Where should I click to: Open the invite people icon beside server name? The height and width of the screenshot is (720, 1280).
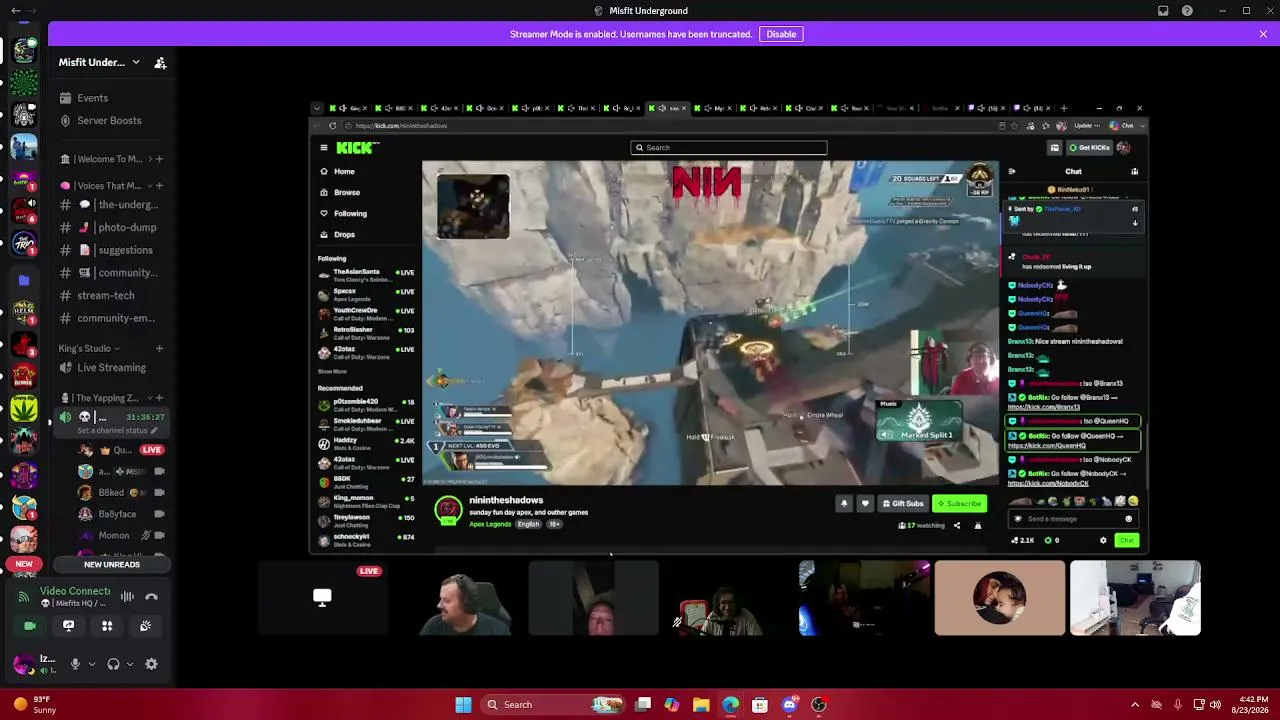point(160,62)
